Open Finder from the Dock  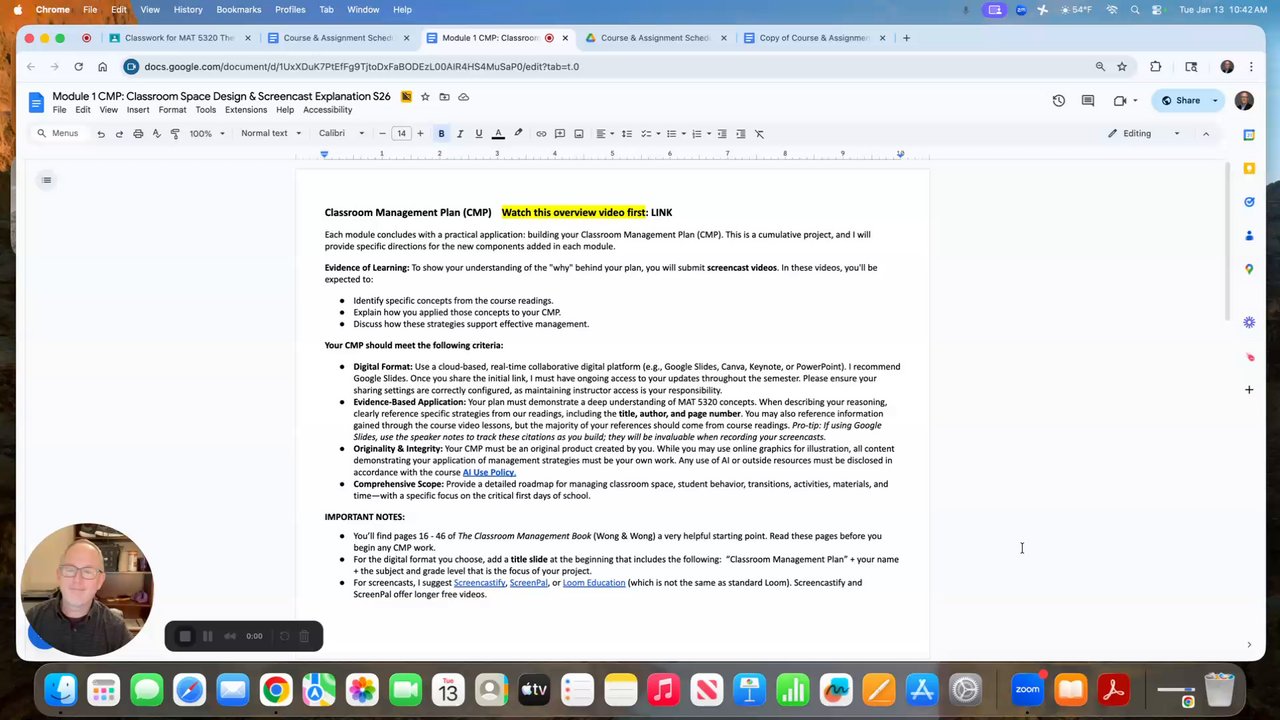click(x=61, y=689)
